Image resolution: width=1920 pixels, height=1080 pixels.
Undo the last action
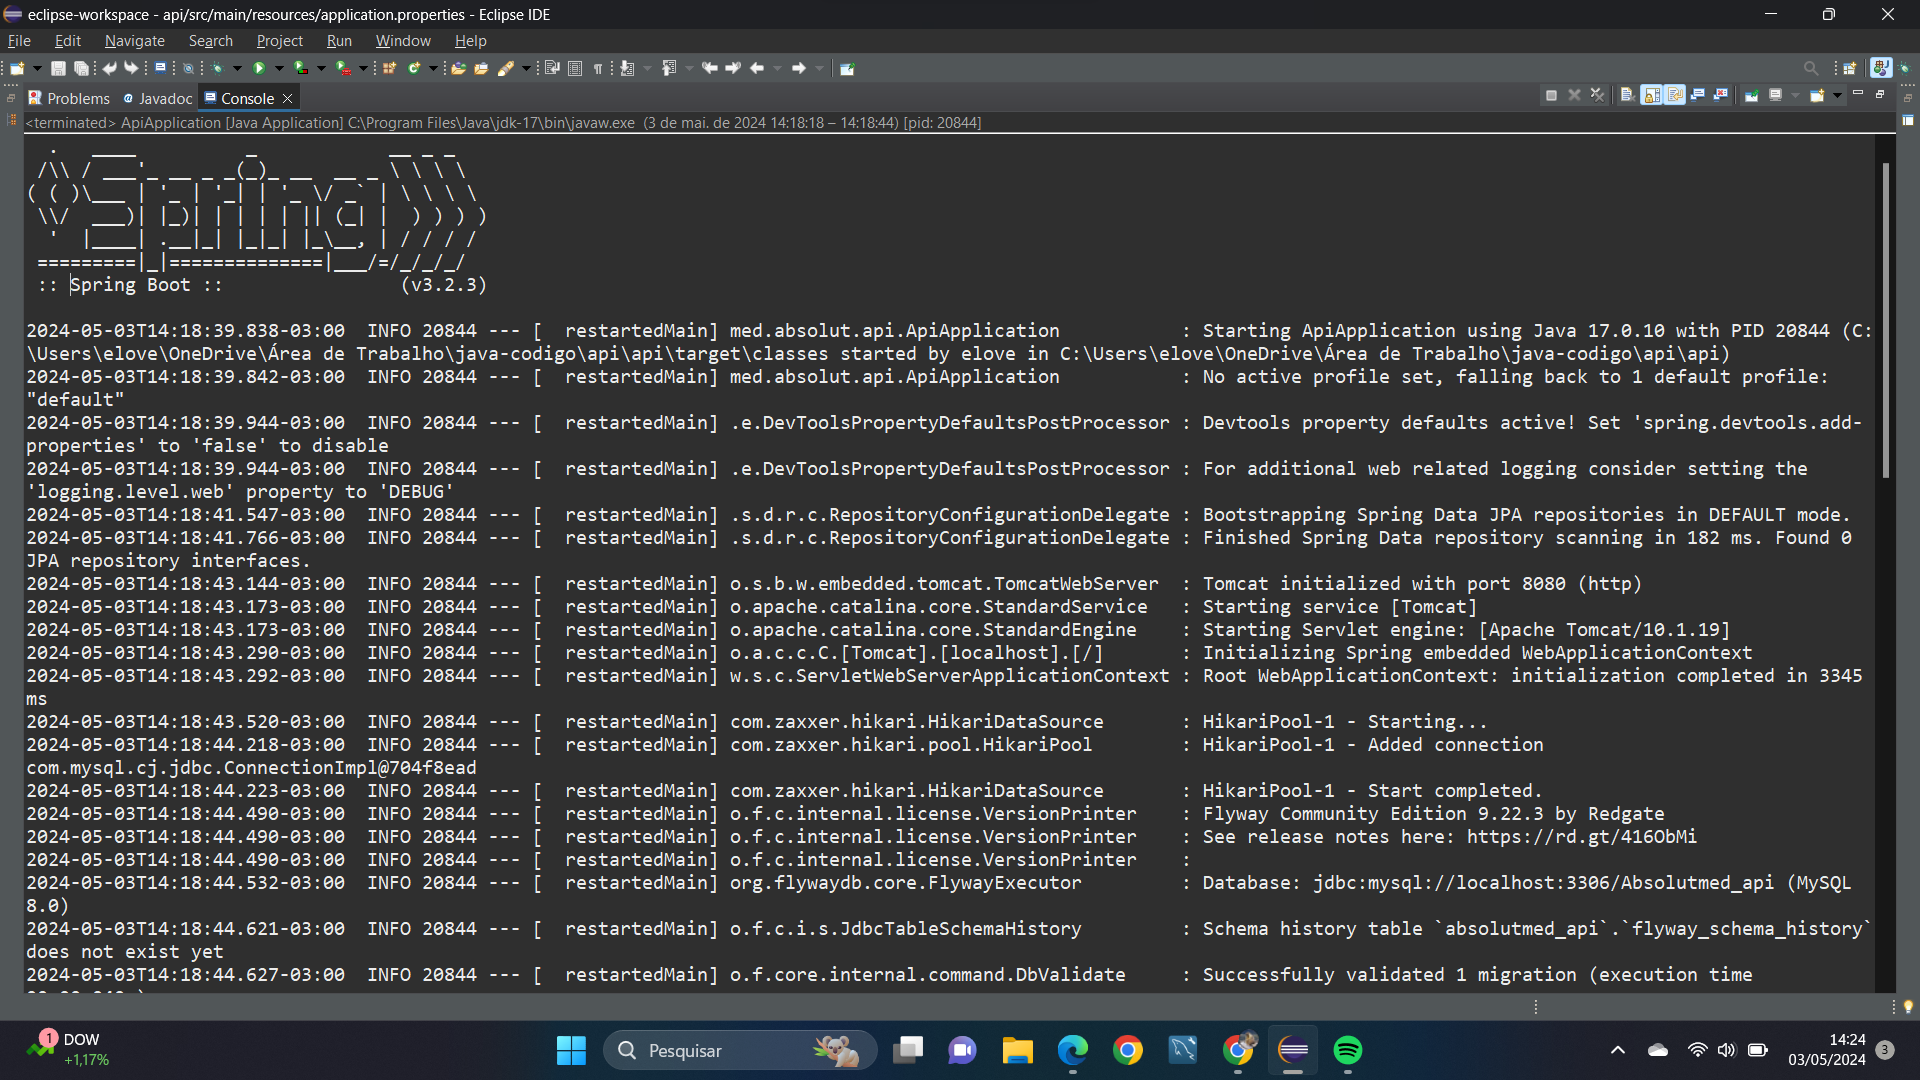109,68
